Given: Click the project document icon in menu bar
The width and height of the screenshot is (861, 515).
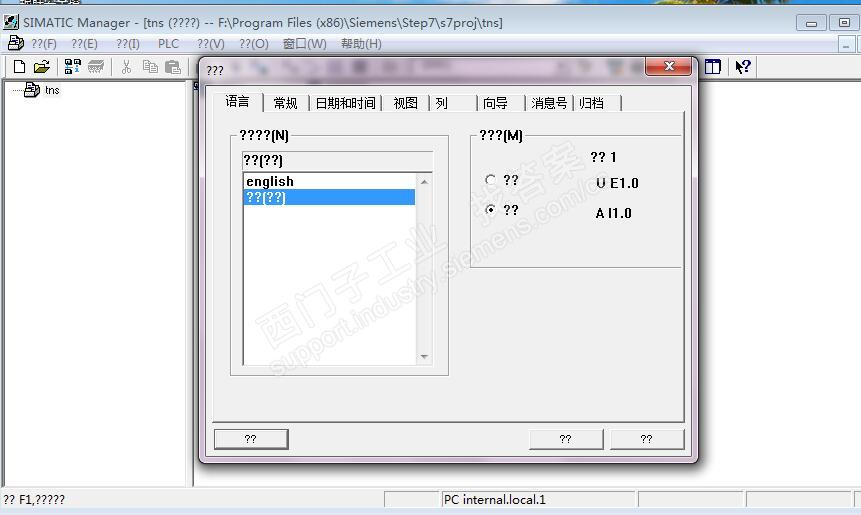Looking at the screenshot, I should click(x=15, y=43).
